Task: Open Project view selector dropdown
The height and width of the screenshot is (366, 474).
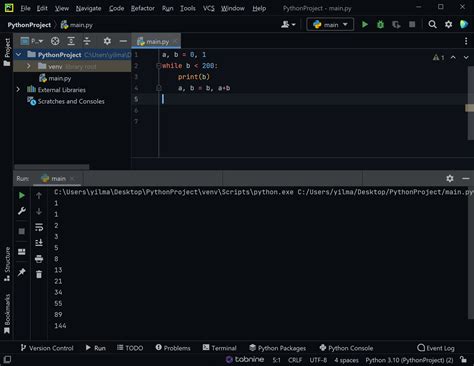Action: tap(32, 41)
